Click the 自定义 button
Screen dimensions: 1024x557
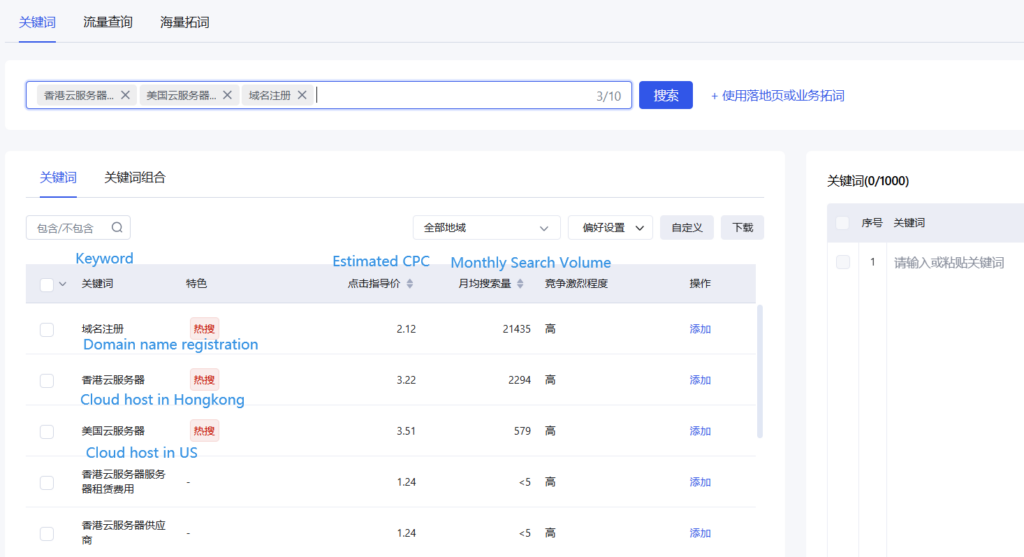pos(687,228)
